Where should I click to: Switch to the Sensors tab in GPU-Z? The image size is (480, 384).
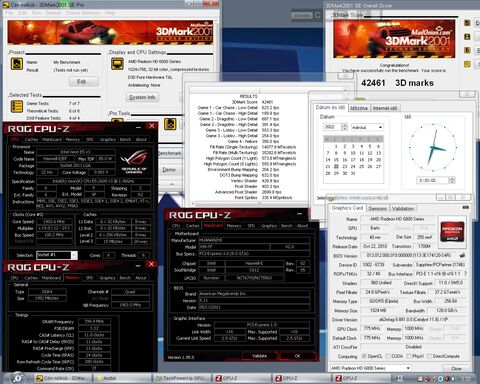click(x=377, y=209)
